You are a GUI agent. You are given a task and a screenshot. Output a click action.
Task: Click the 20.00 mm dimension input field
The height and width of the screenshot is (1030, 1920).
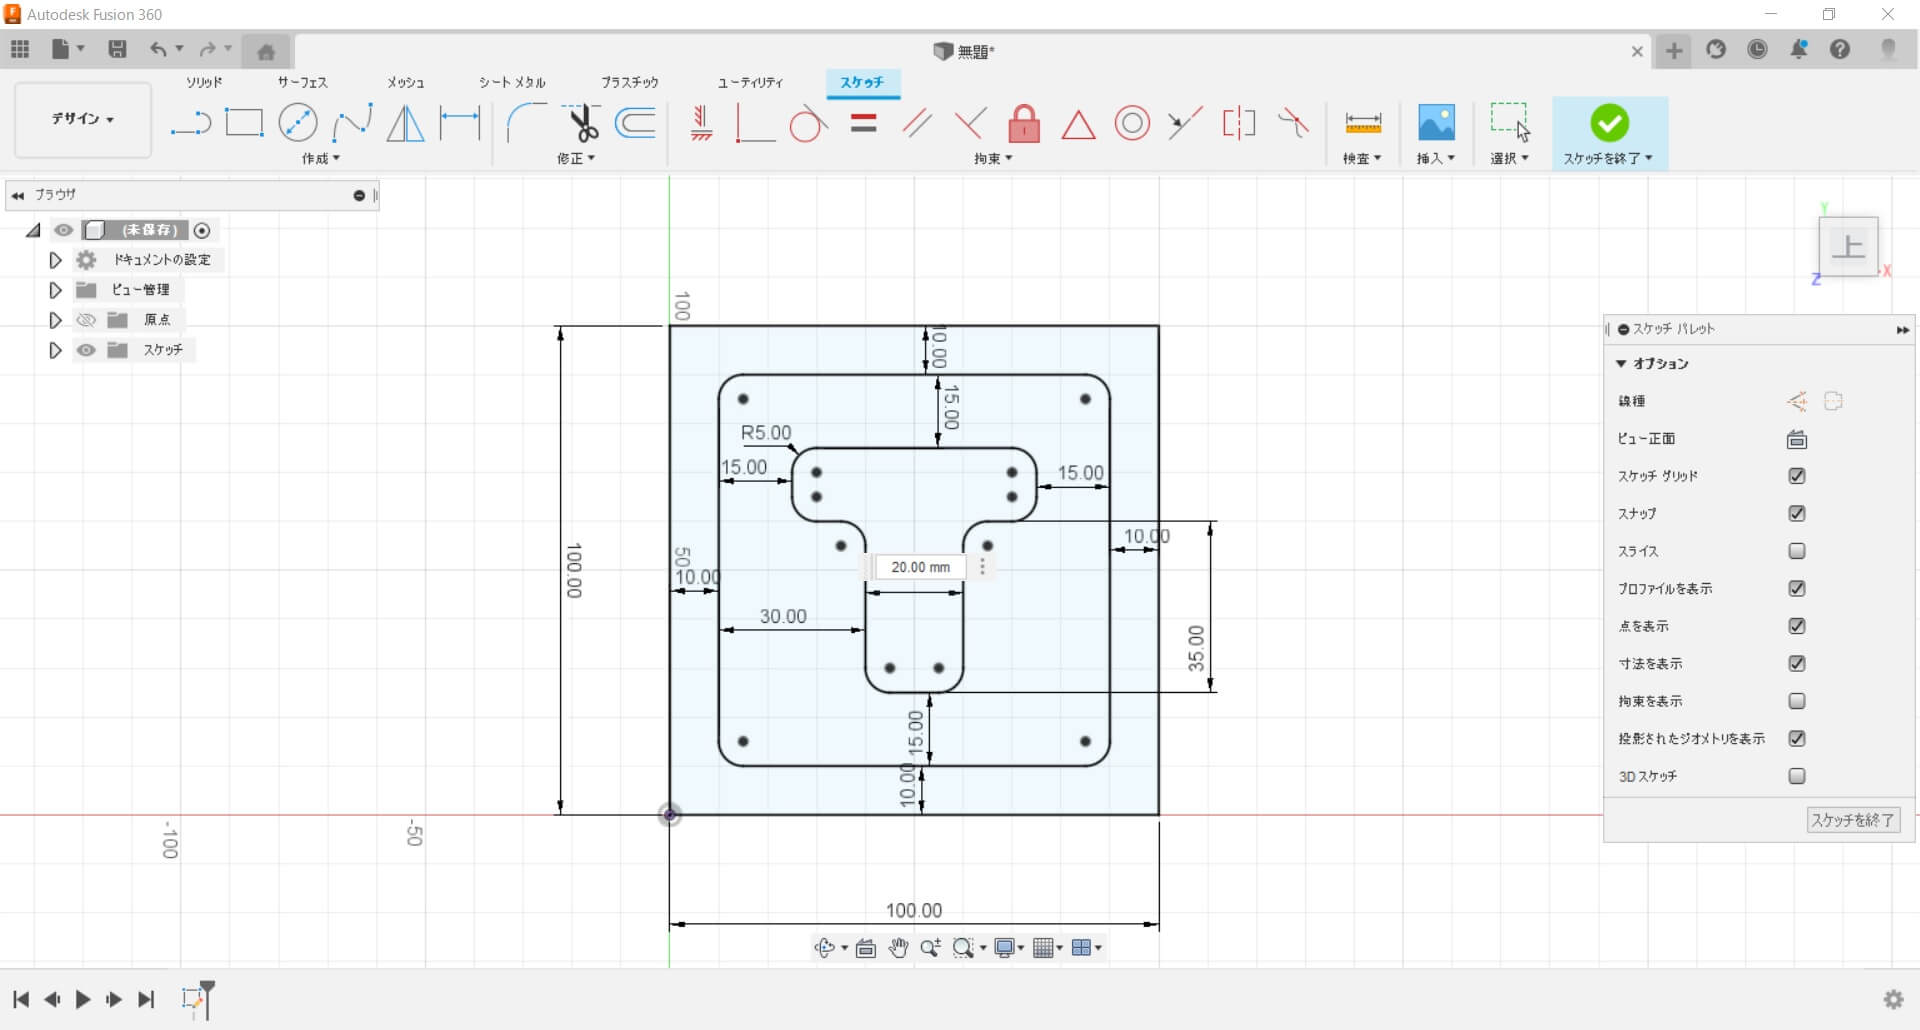tap(920, 567)
